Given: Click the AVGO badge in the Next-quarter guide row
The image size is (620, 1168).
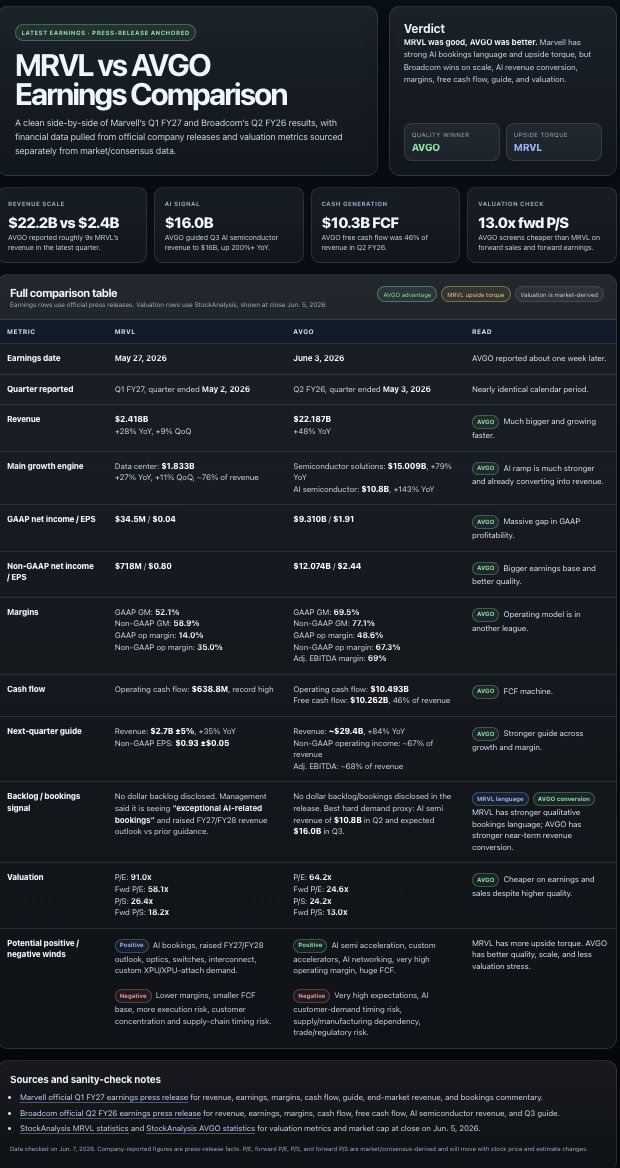Looking at the screenshot, I should coord(485,734).
